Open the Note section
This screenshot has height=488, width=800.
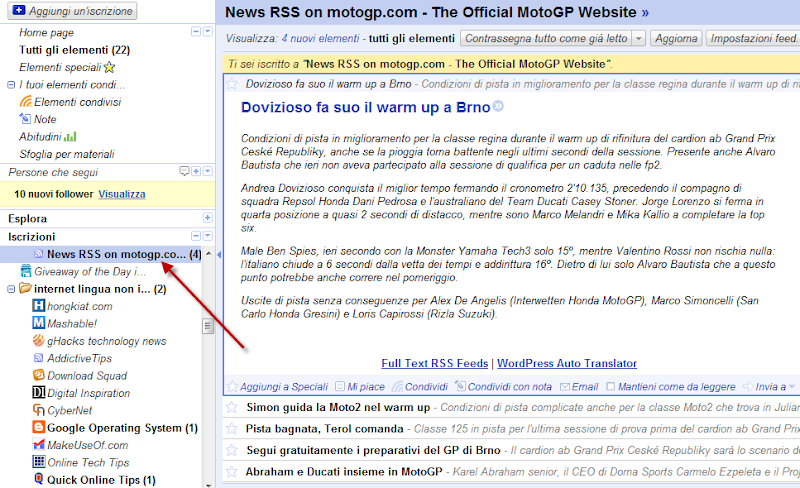coord(38,119)
